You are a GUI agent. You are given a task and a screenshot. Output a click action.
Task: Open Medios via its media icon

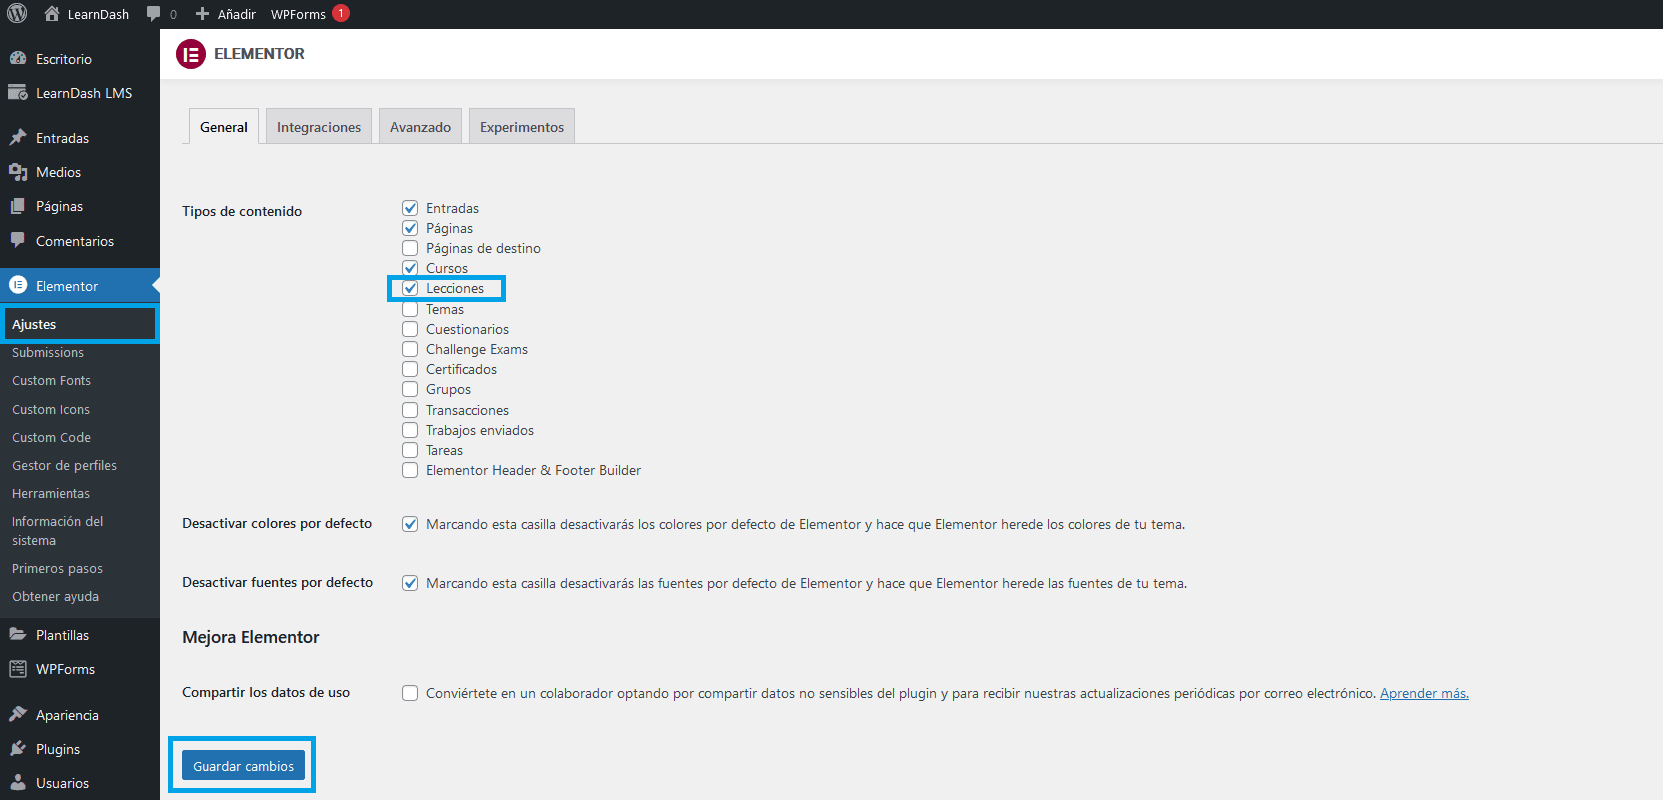[18, 172]
